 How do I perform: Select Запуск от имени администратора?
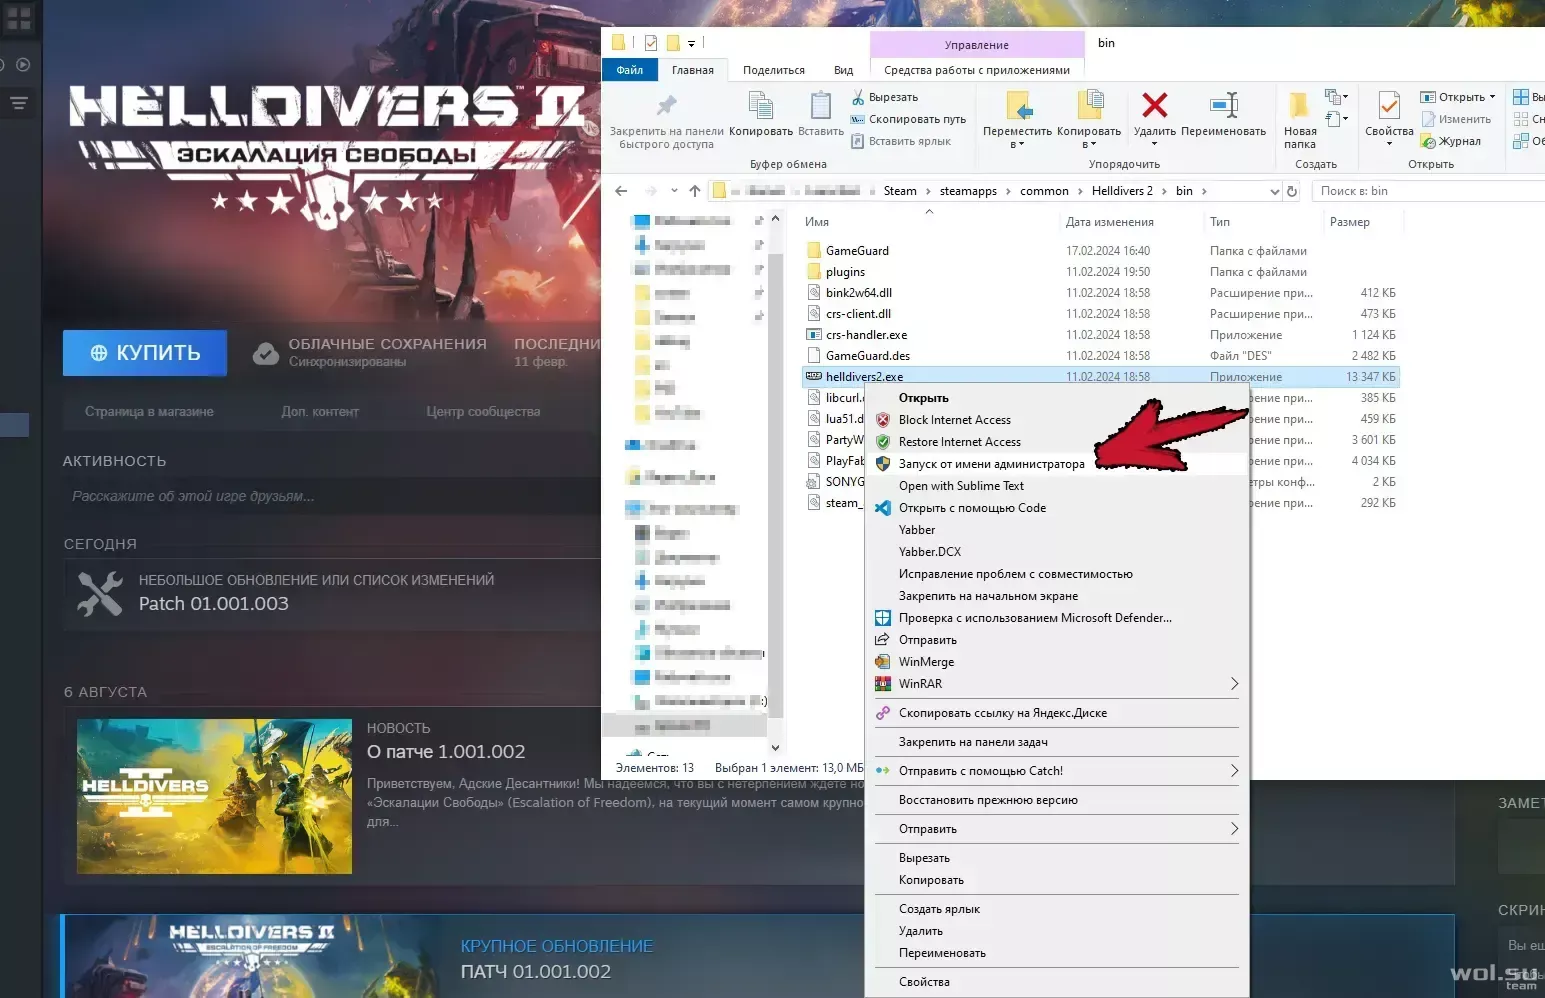pyautogui.click(x=1055, y=464)
